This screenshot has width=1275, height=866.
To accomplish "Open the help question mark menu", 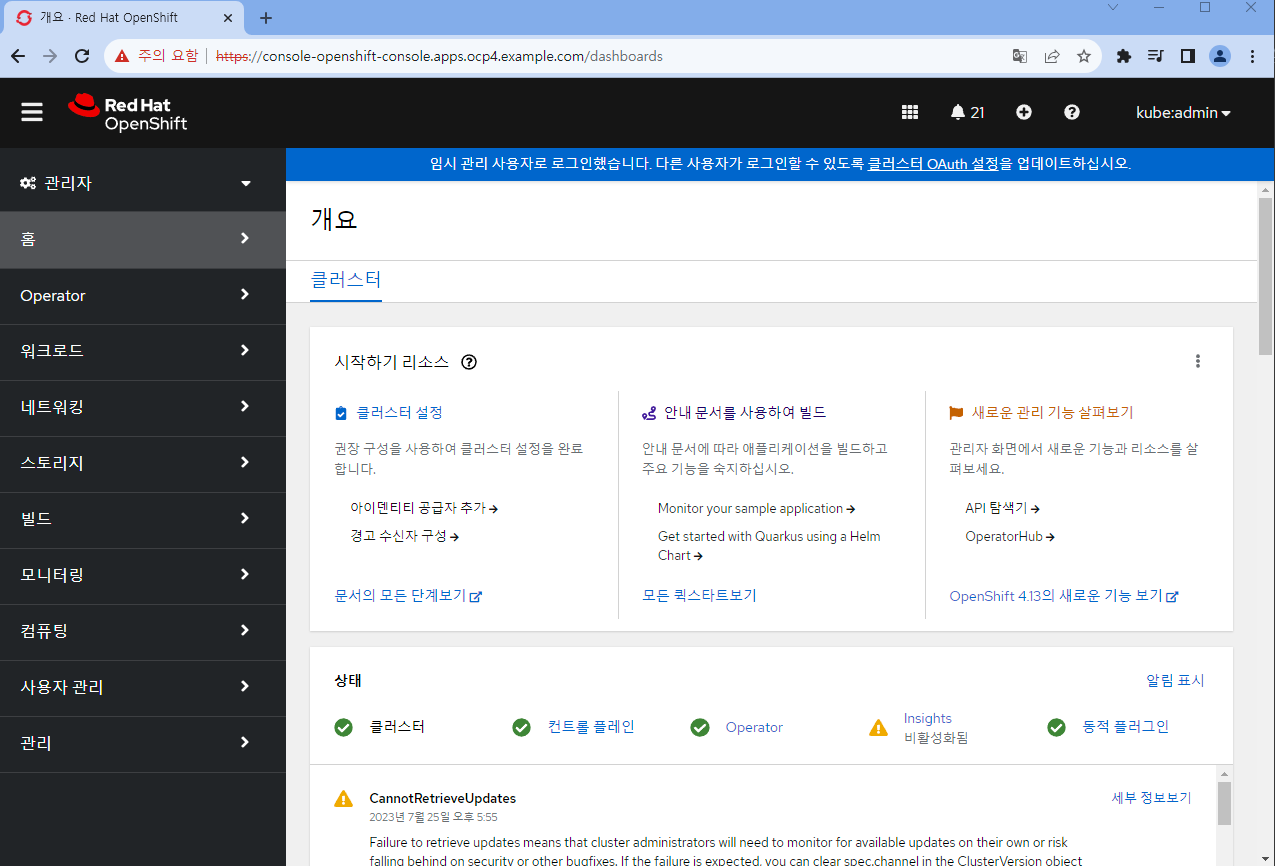I will [1072, 113].
